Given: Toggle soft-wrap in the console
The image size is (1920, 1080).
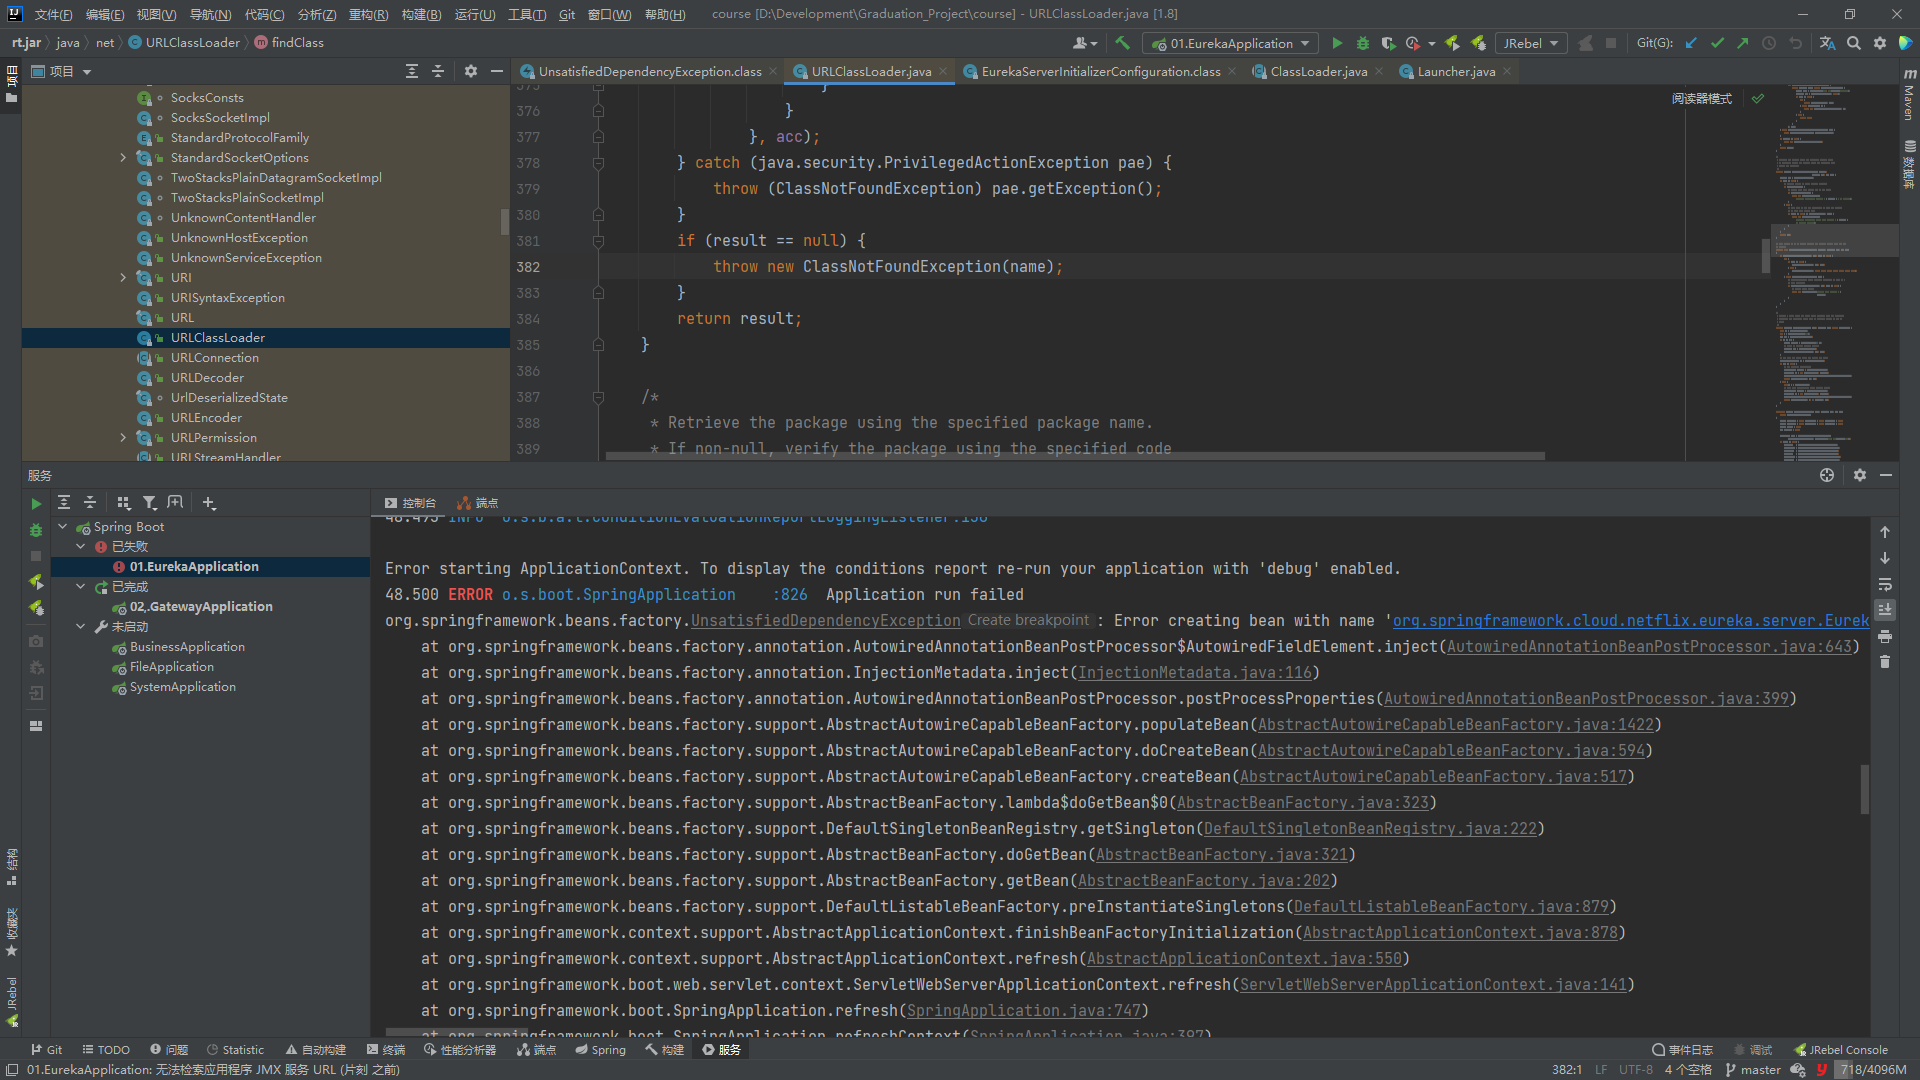Looking at the screenshot, I should (1885, 584).
